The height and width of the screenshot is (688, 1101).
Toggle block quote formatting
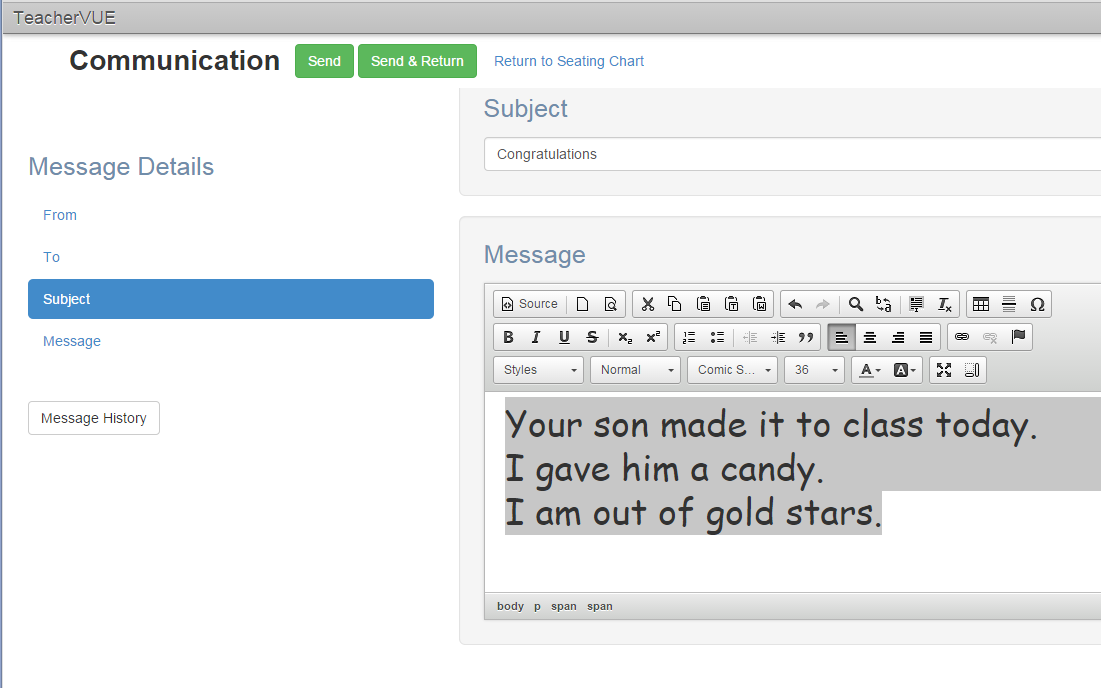[806, 337]
